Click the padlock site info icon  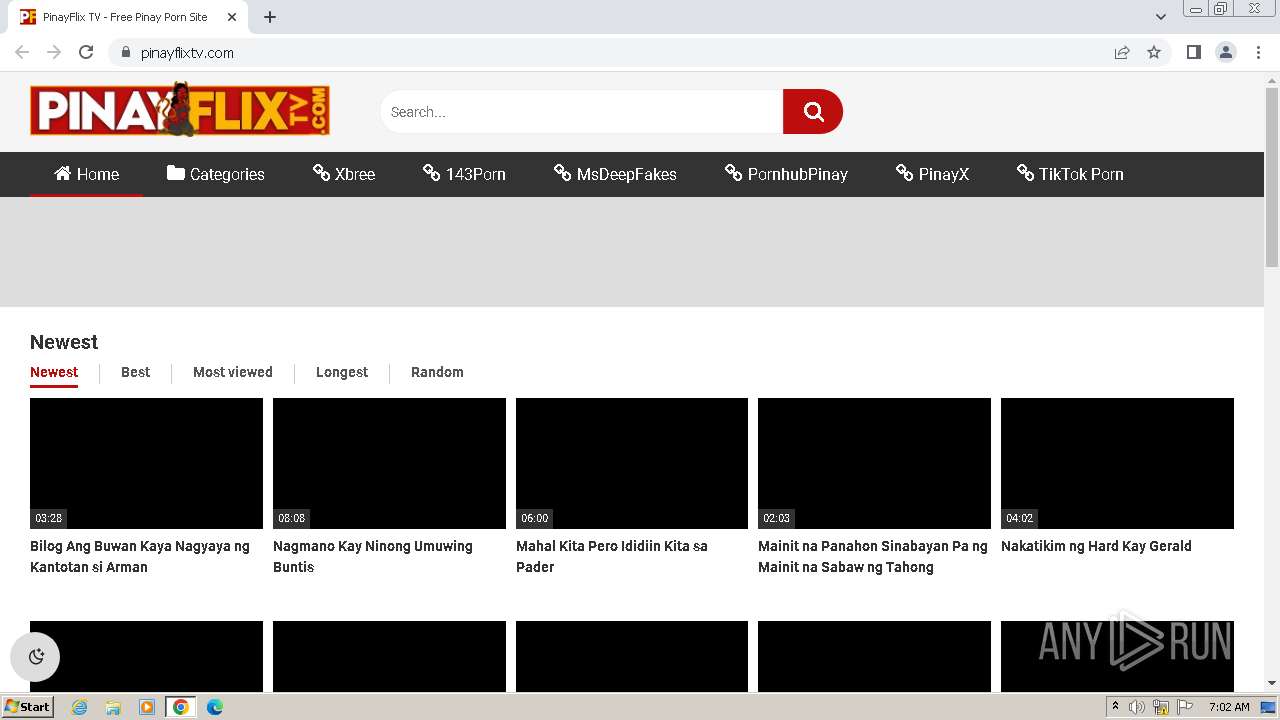[x=125, y=53]
